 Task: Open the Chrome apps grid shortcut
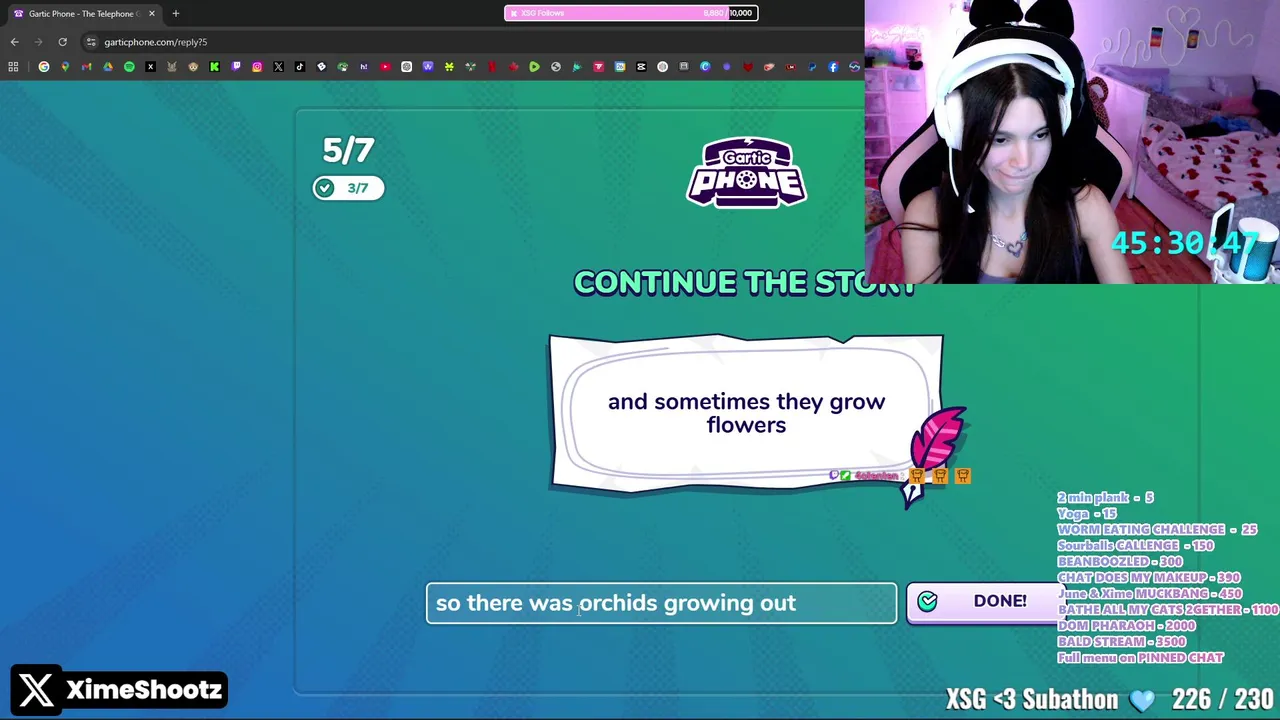coord(13,67)
